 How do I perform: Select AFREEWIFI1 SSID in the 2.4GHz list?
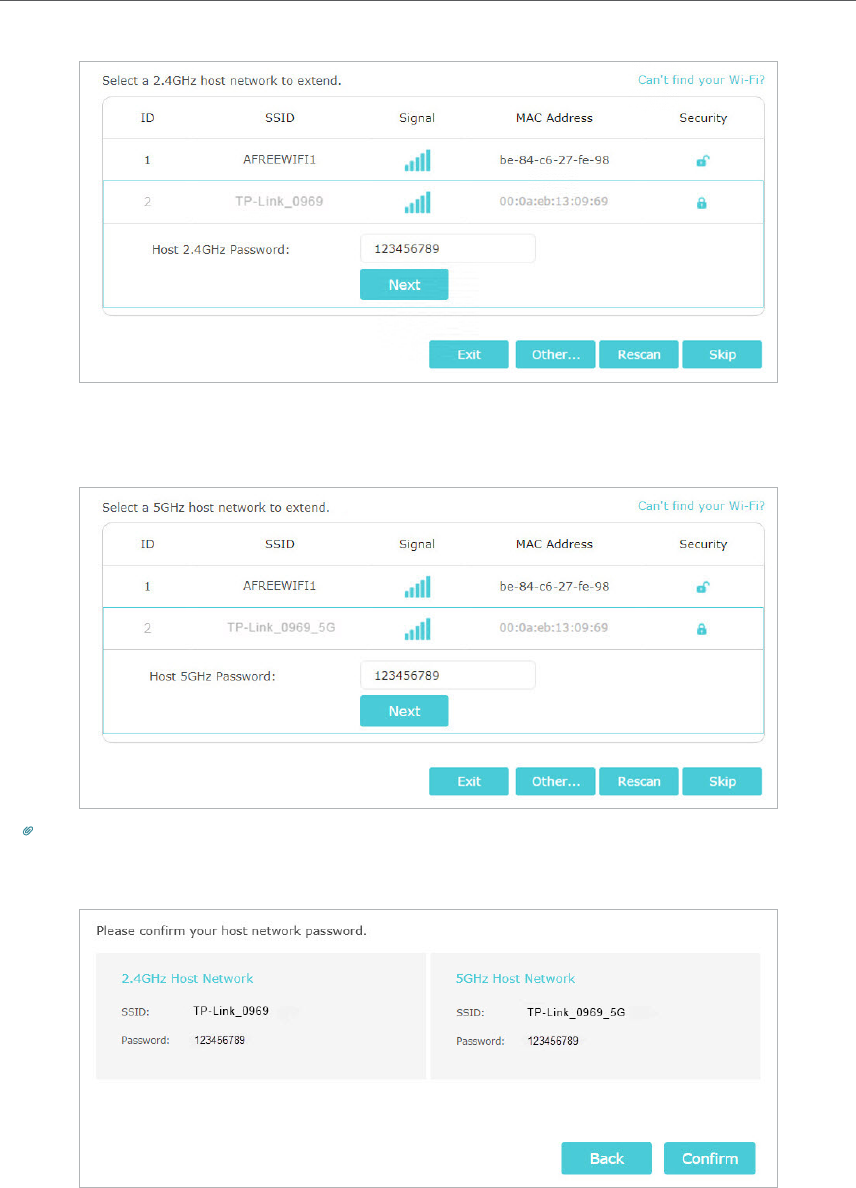pos(280,160)
